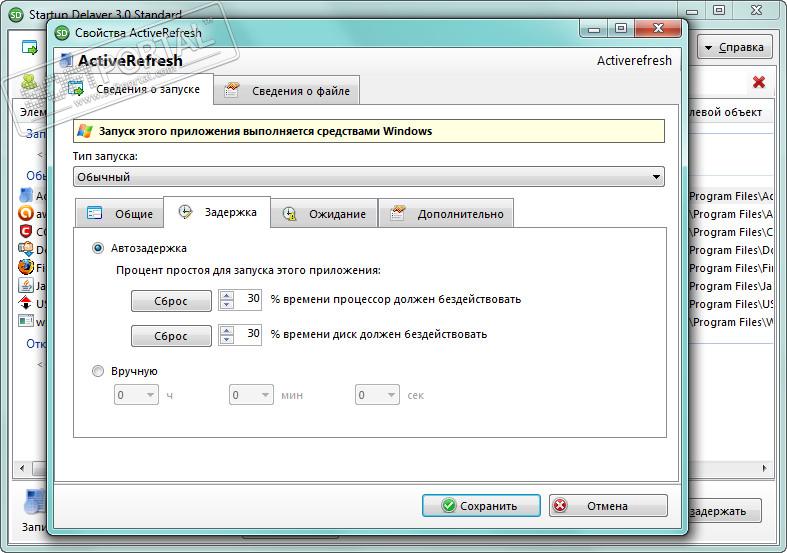Open the seconds (сек) dropdown

(x=377, y=395)
